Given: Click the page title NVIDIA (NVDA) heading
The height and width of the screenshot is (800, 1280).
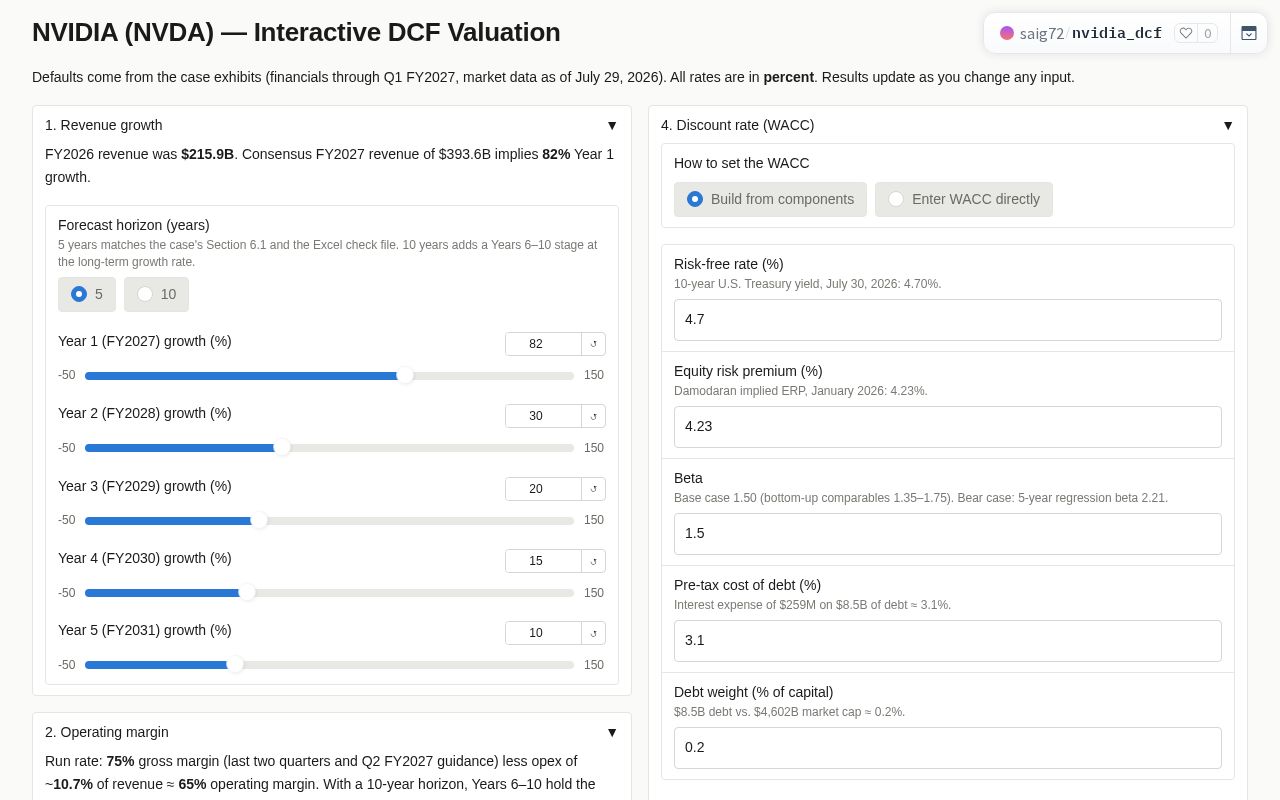Looking at the screenshot, I should click(x=296, y=32).
